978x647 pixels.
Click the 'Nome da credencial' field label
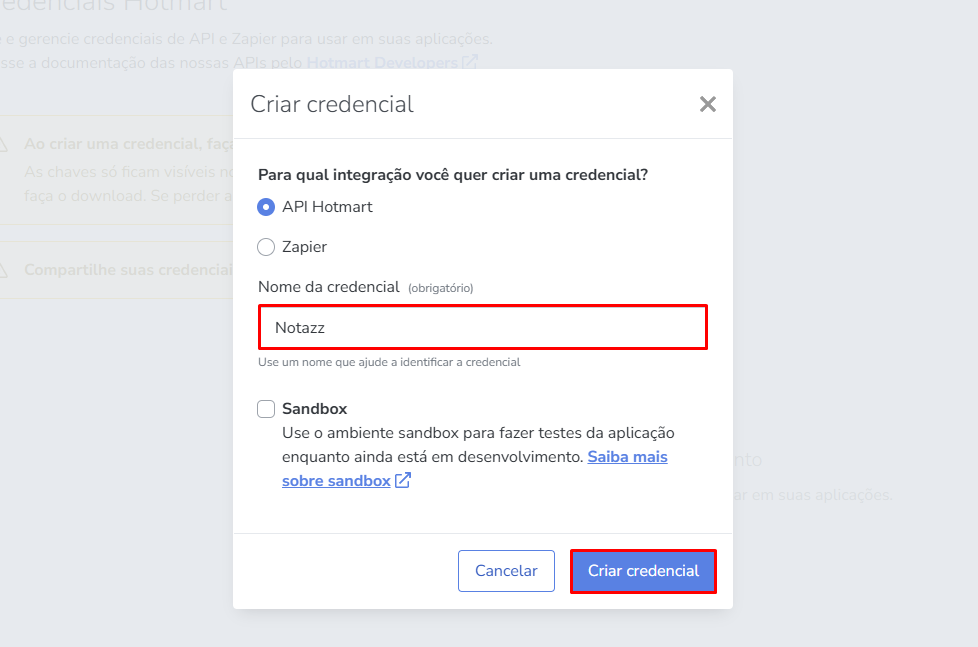tap(329, 287)
